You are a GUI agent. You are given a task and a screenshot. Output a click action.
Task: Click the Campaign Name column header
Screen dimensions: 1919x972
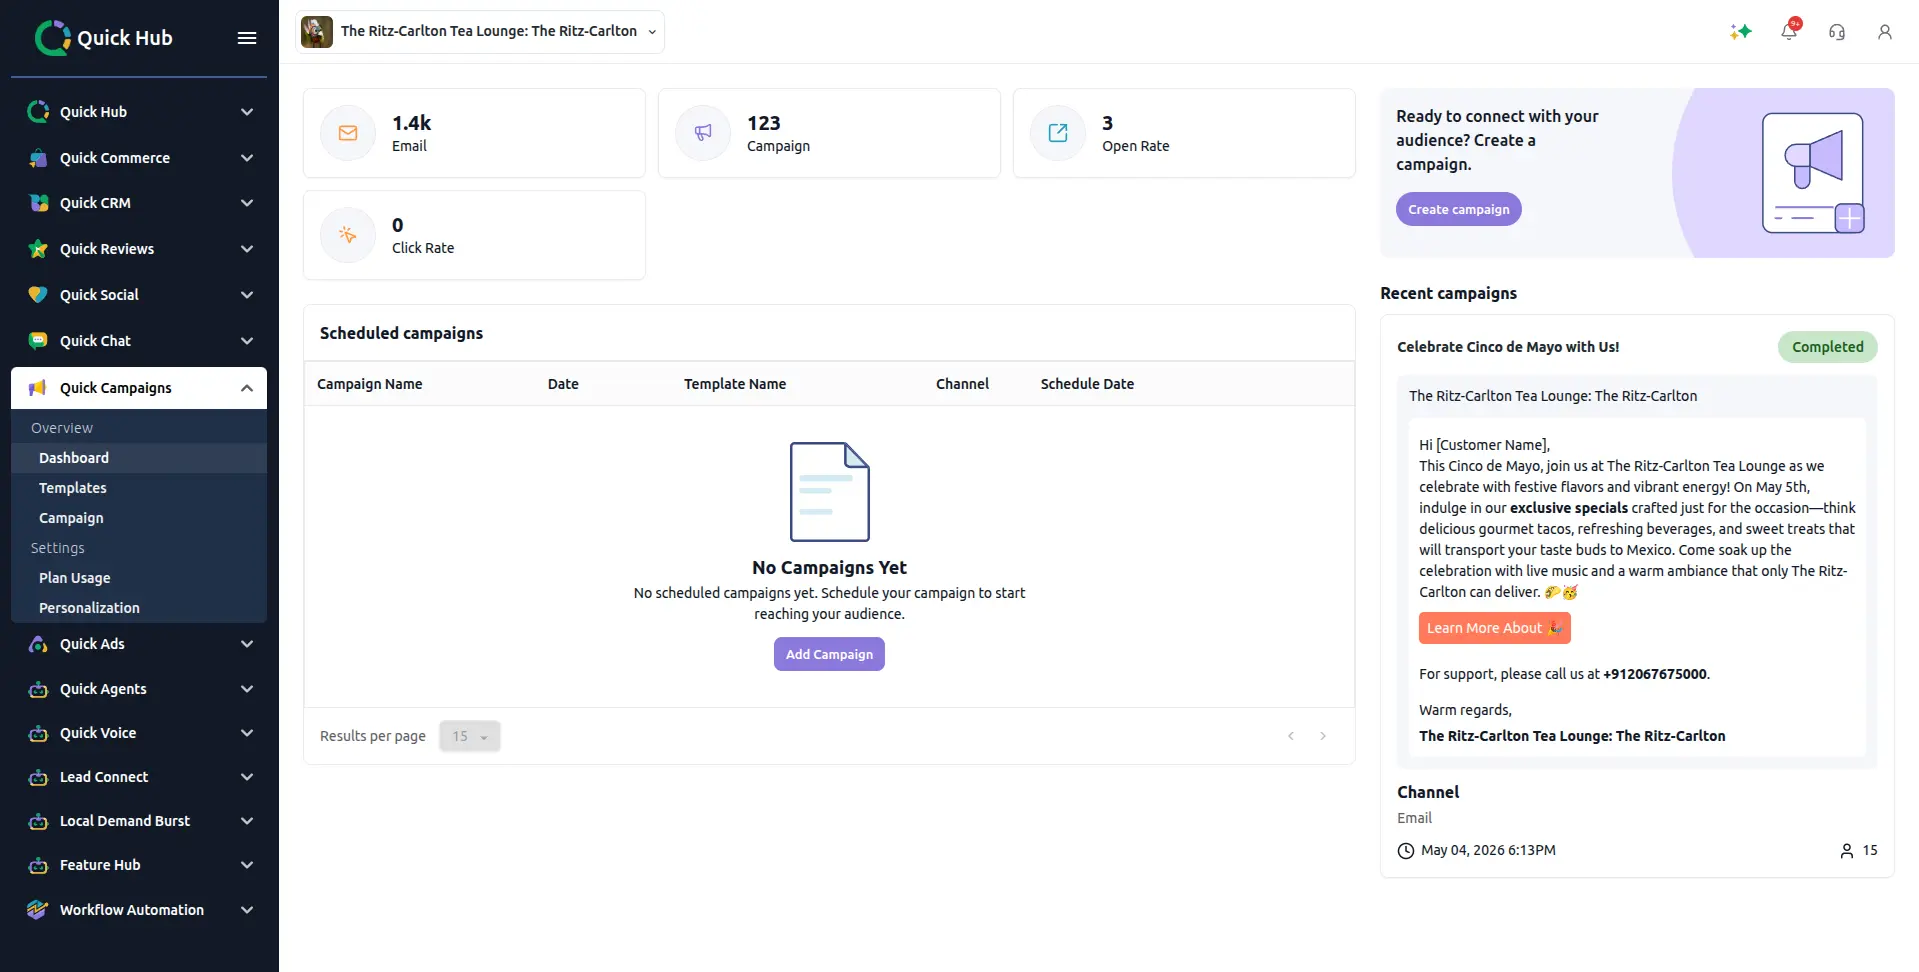[x=370, y=384]
